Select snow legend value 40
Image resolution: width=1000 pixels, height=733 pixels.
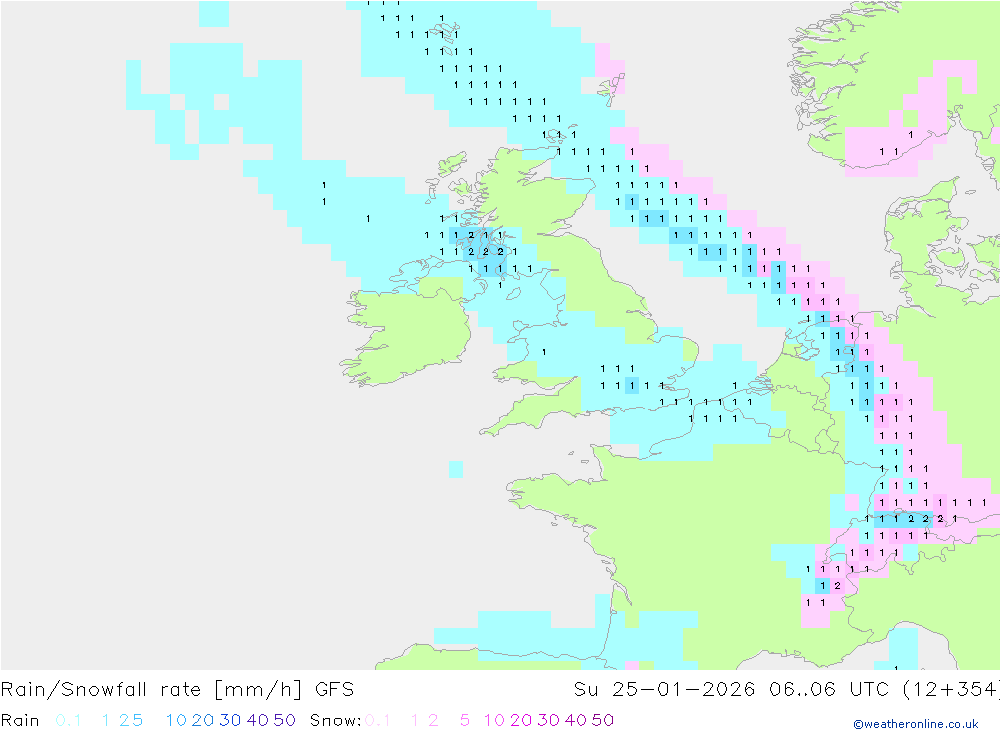(576, 720)
